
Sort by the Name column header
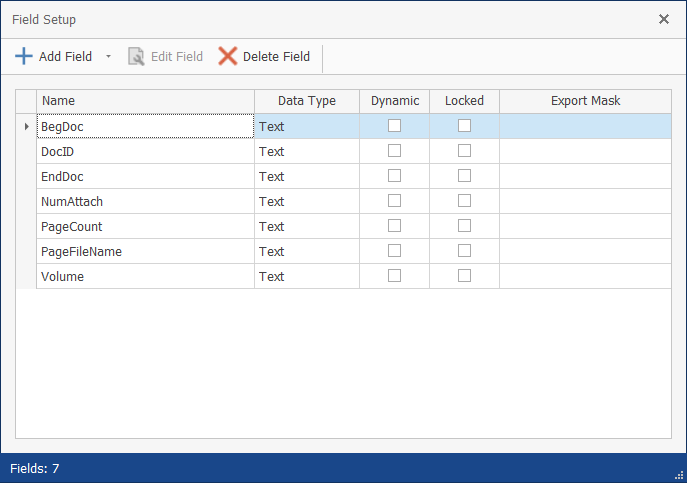(x=145, y=101)
